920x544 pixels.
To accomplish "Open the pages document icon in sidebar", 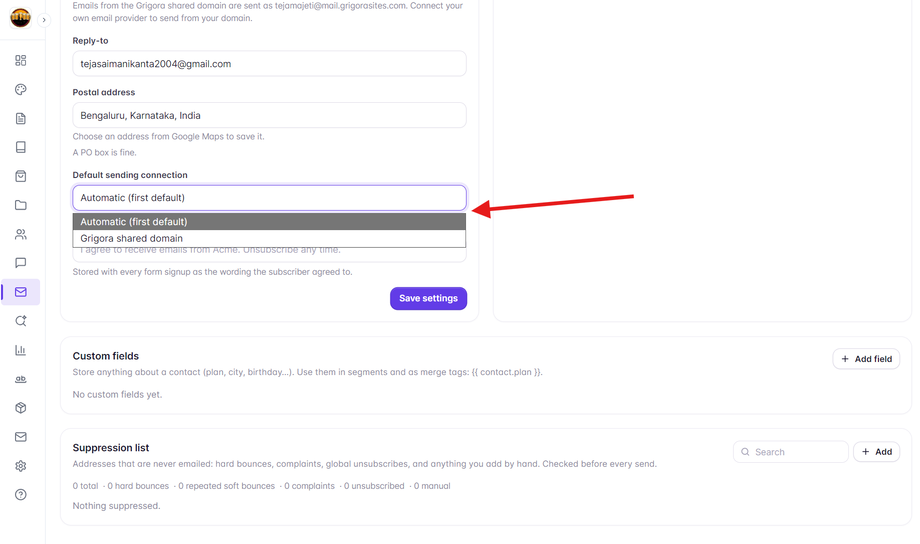I will tap(21, 119).
